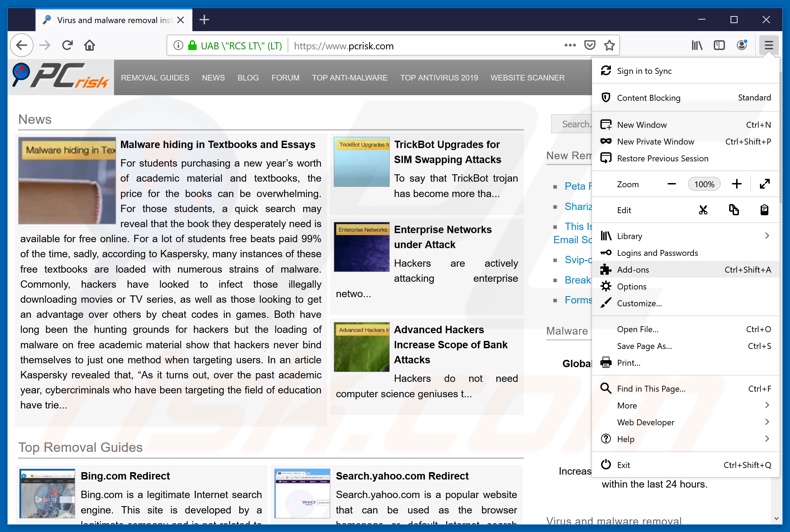Open REMOVAL GUIDES nav link
The image size is (790, 532).
tap(155, 78)
